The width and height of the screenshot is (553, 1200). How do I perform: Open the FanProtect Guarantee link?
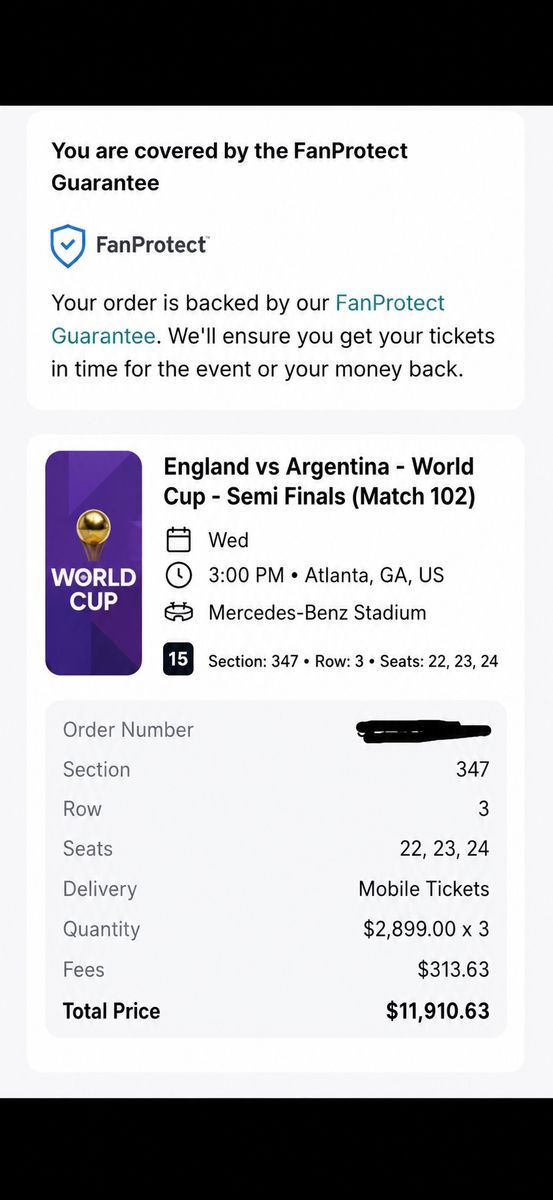click(x=248, y=319)
